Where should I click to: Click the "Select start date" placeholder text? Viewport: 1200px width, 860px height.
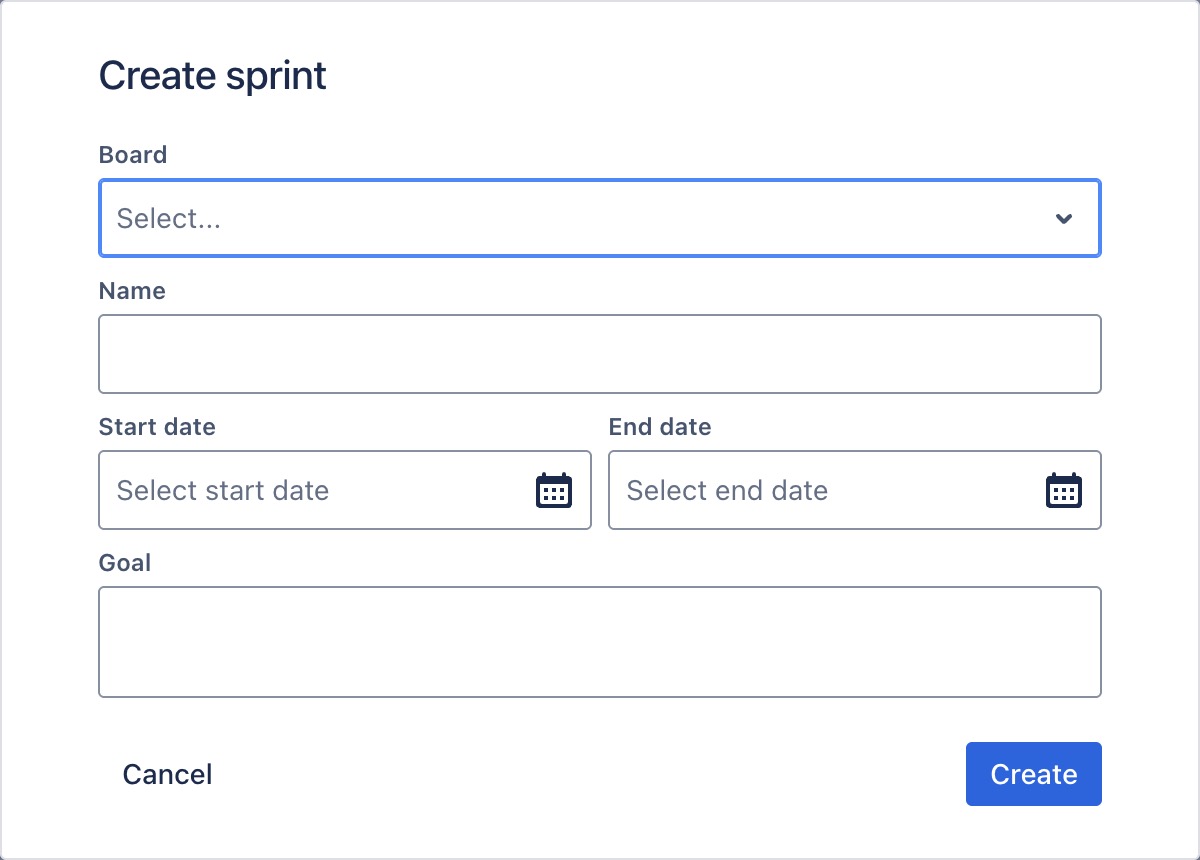point(223,490)
